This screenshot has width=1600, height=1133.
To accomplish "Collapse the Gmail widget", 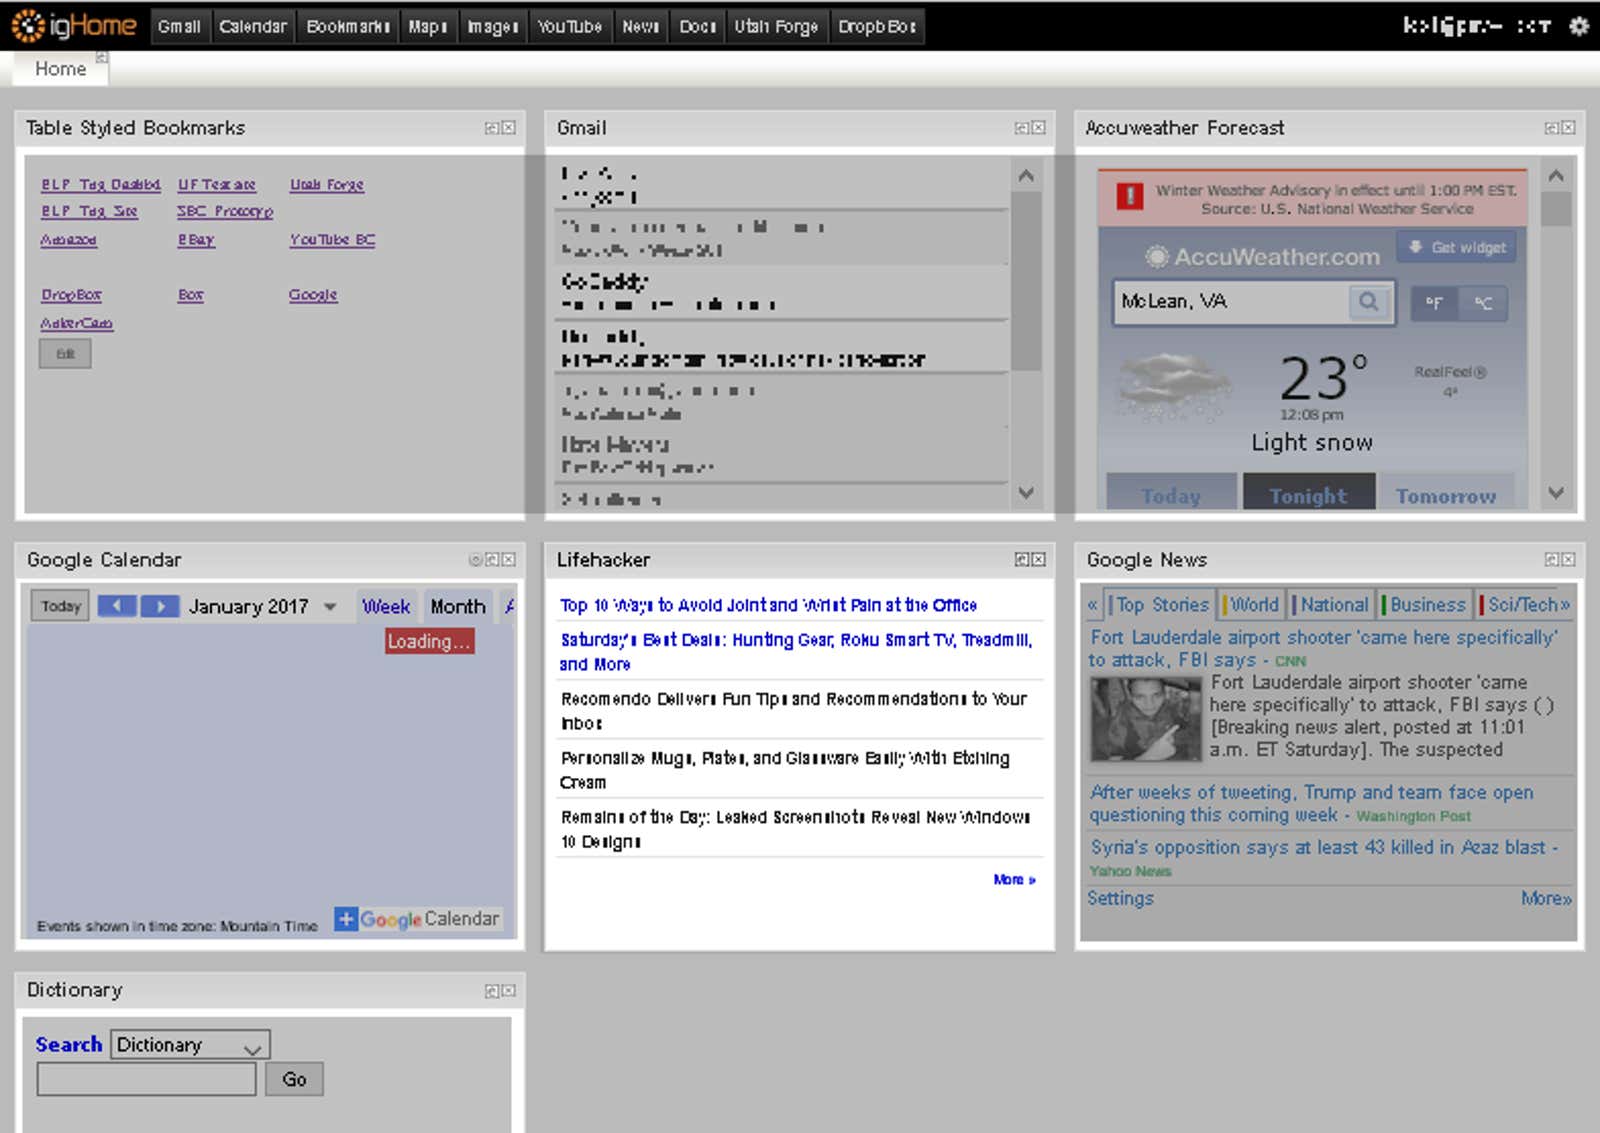I will tap(1022, 128).
